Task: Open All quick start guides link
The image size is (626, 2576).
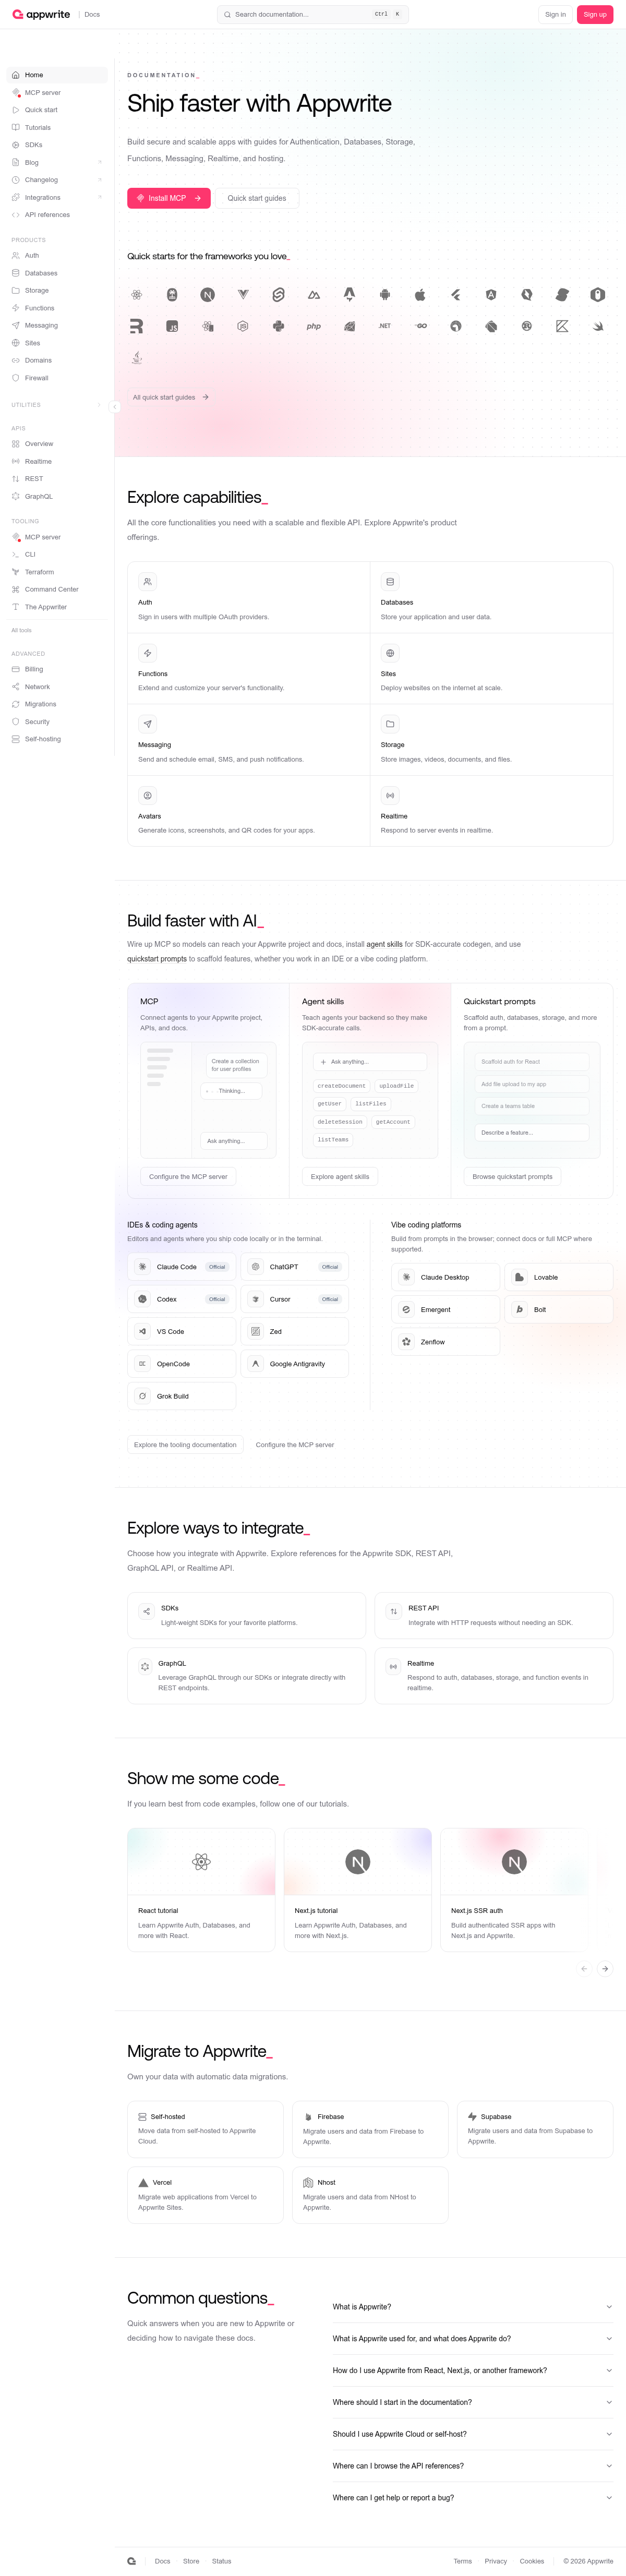Action: [170, 397]
